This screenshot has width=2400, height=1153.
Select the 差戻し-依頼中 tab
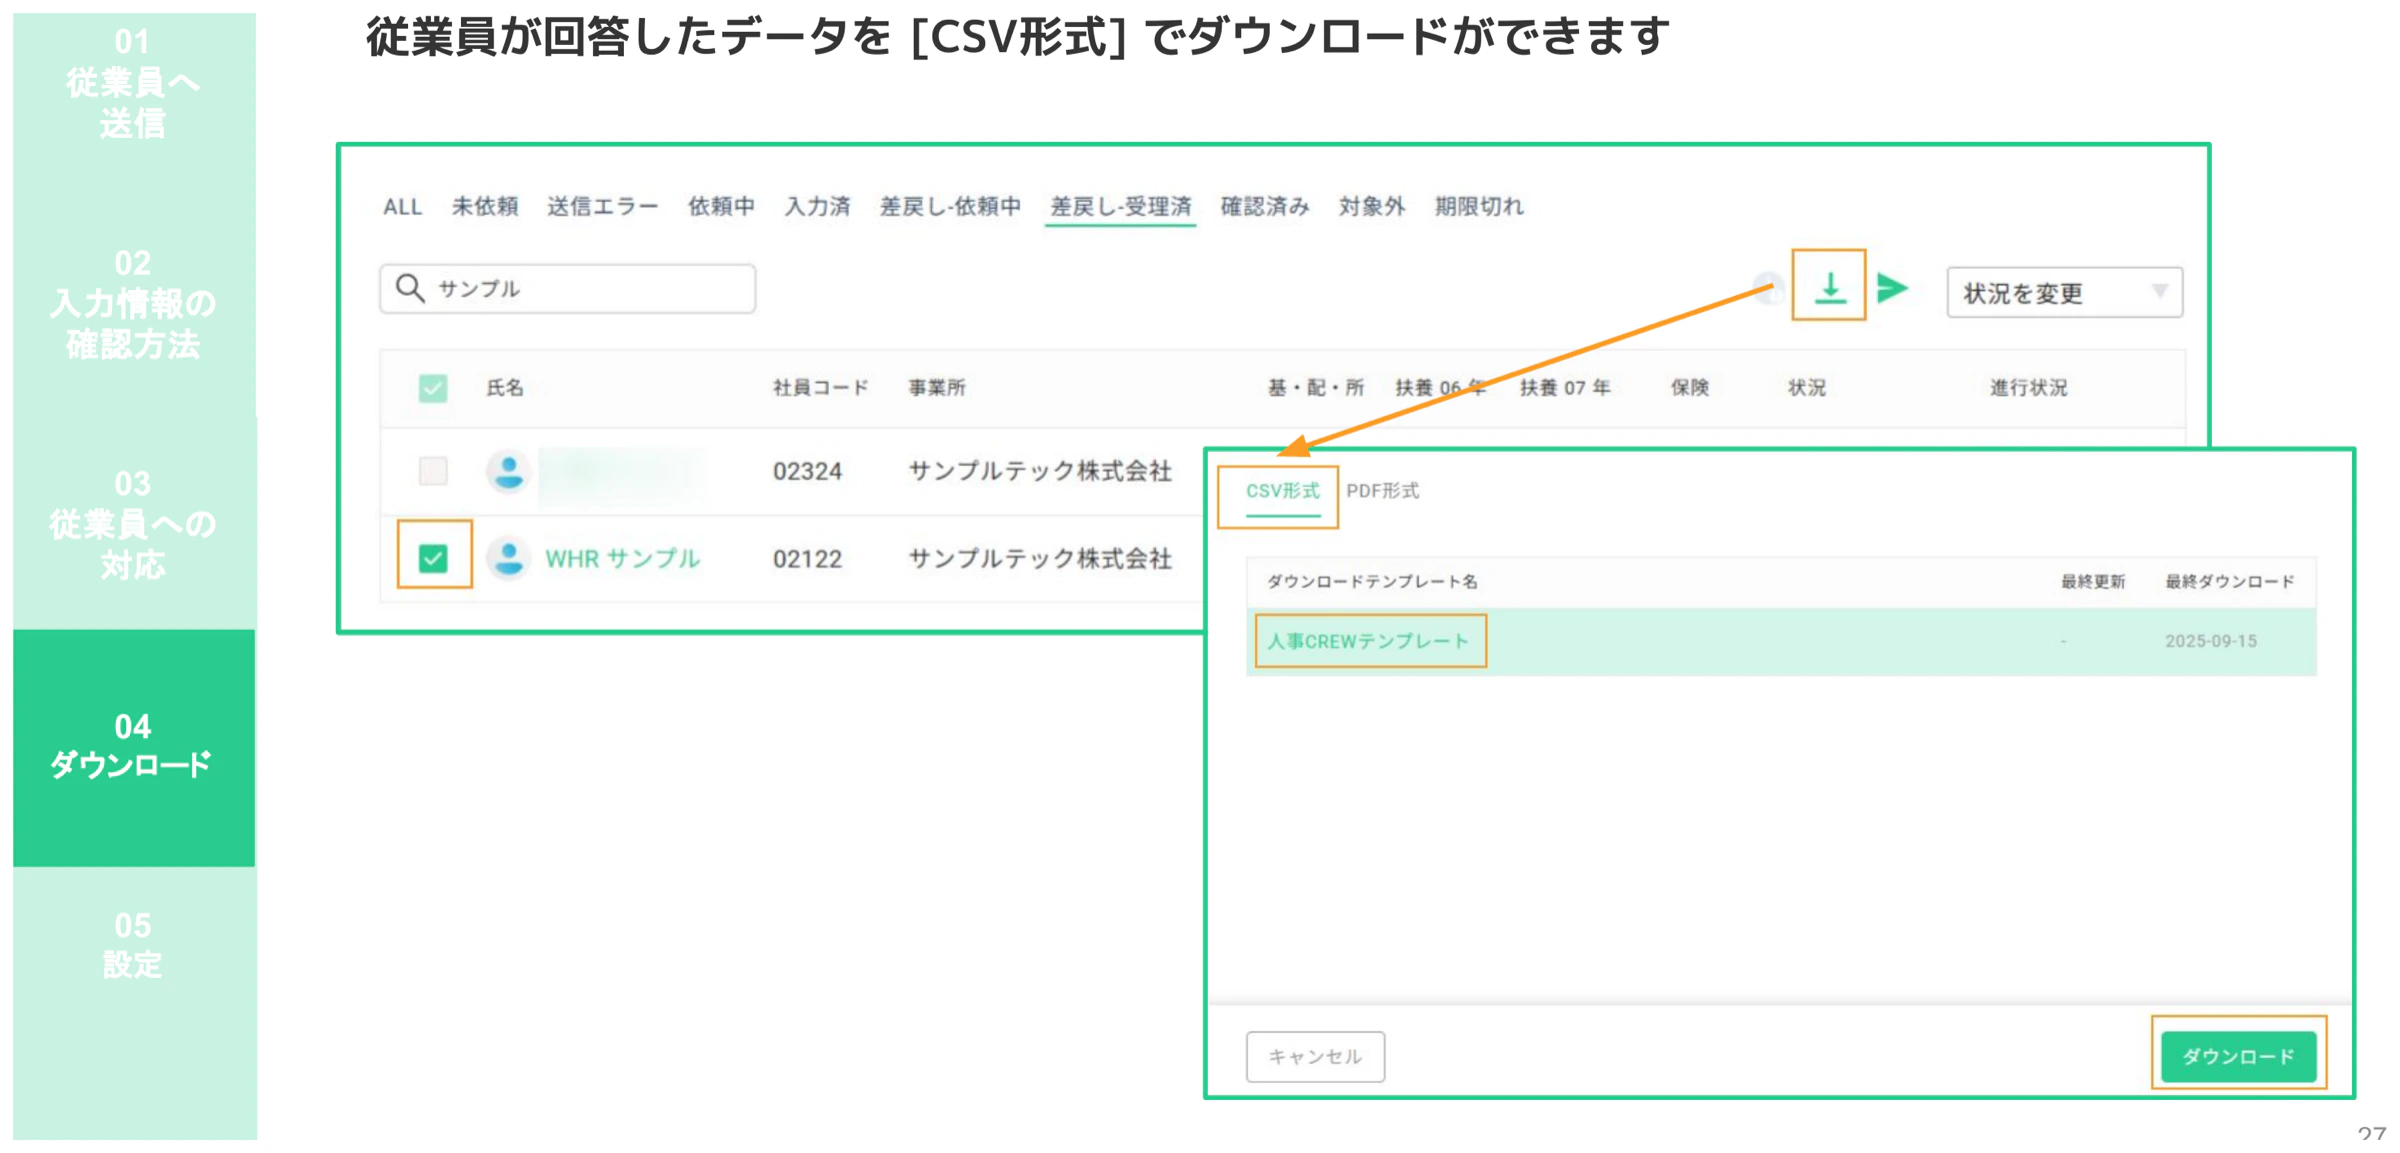[x=950, y=206]
